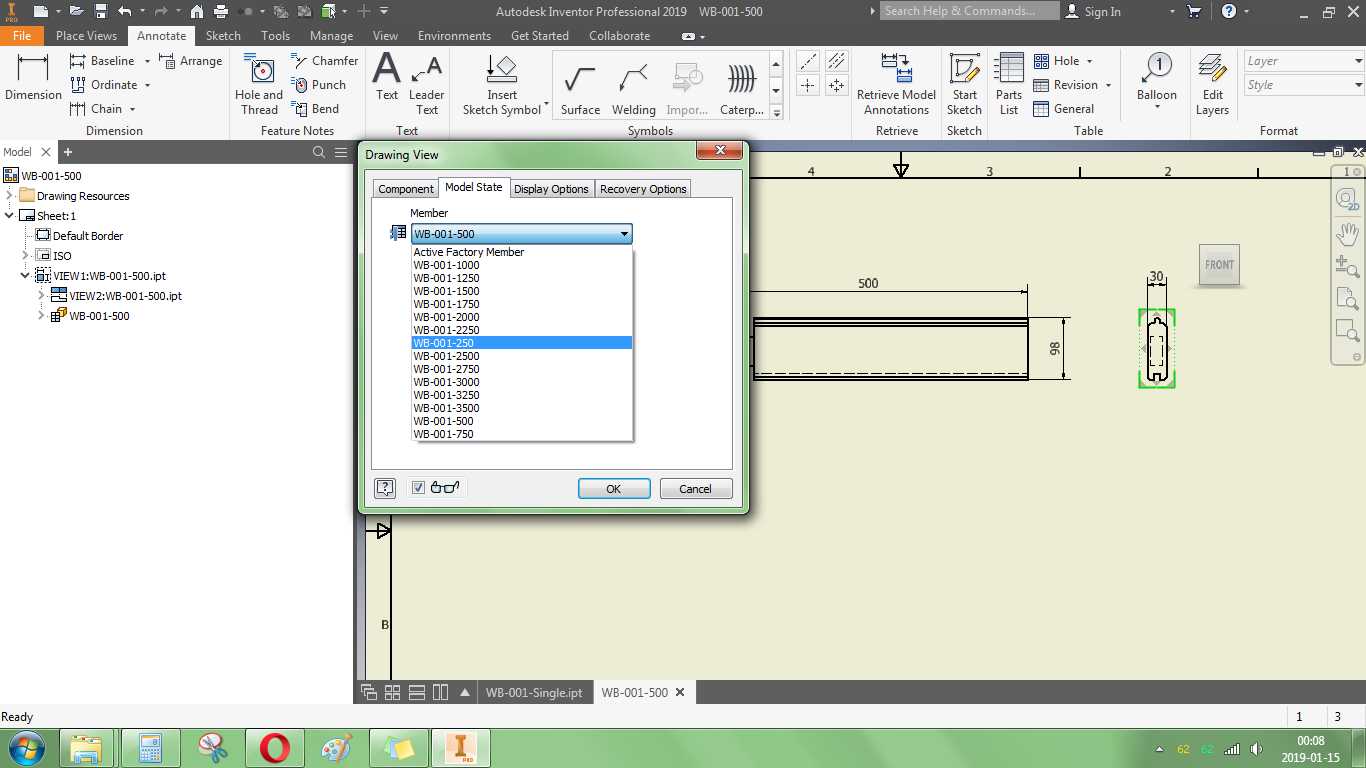This screenshot has width=1366, height=768.
Task: Expand the ISO tree node
Action: pyautogui.click(x=26, y=255)
